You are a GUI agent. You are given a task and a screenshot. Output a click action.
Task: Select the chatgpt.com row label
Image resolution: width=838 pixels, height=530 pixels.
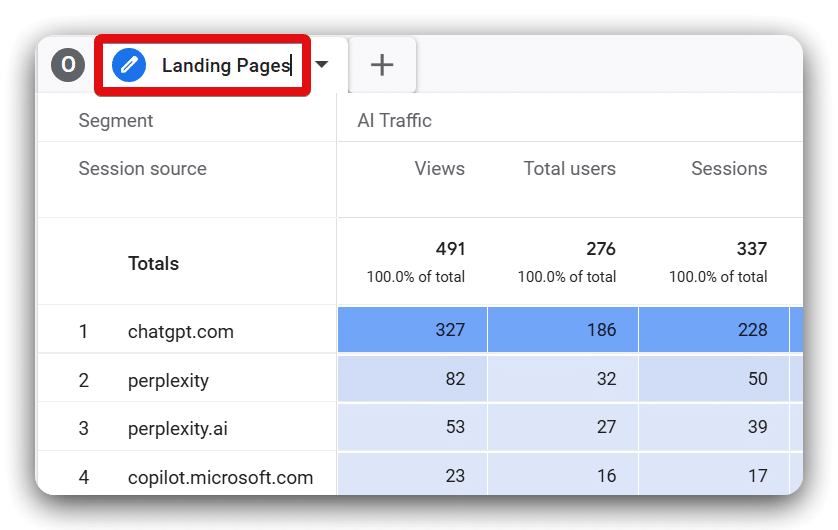coord(181,332)
